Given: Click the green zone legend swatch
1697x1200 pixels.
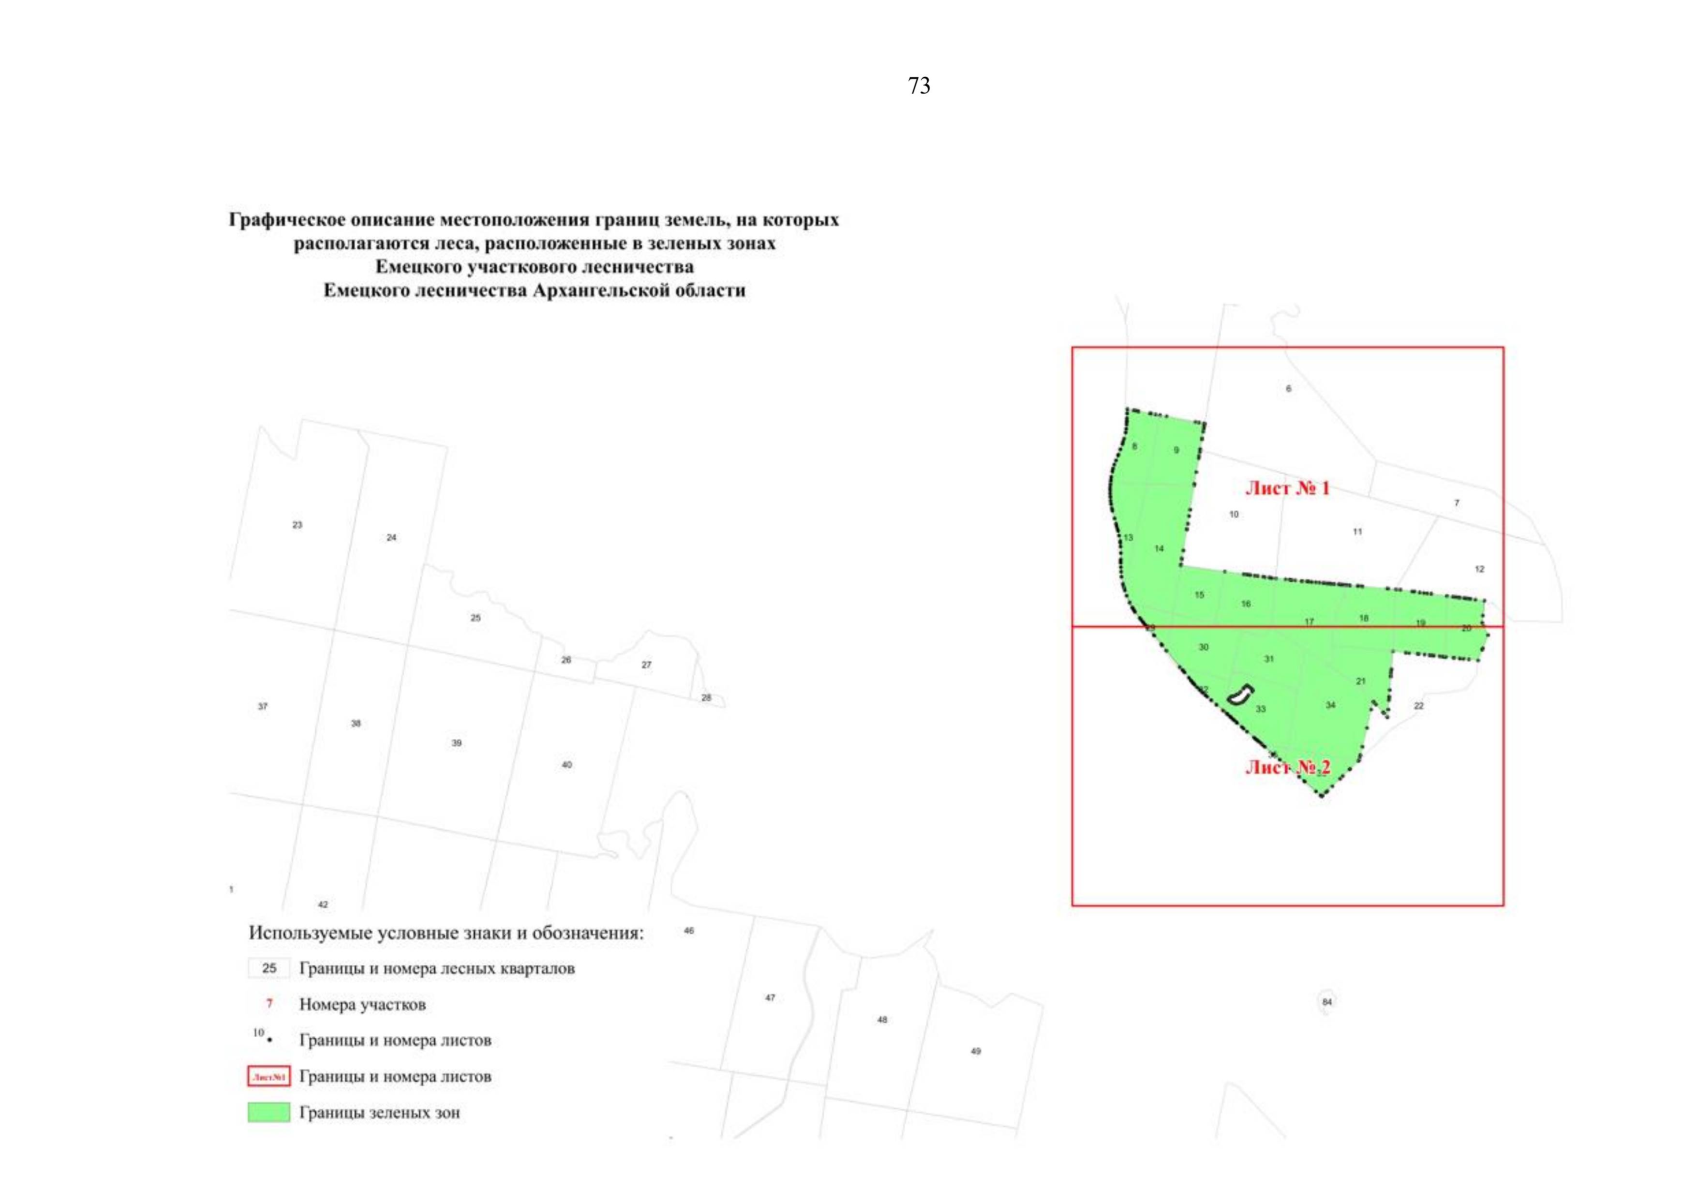Looking at the screenshot, I should click(268, 1112).
